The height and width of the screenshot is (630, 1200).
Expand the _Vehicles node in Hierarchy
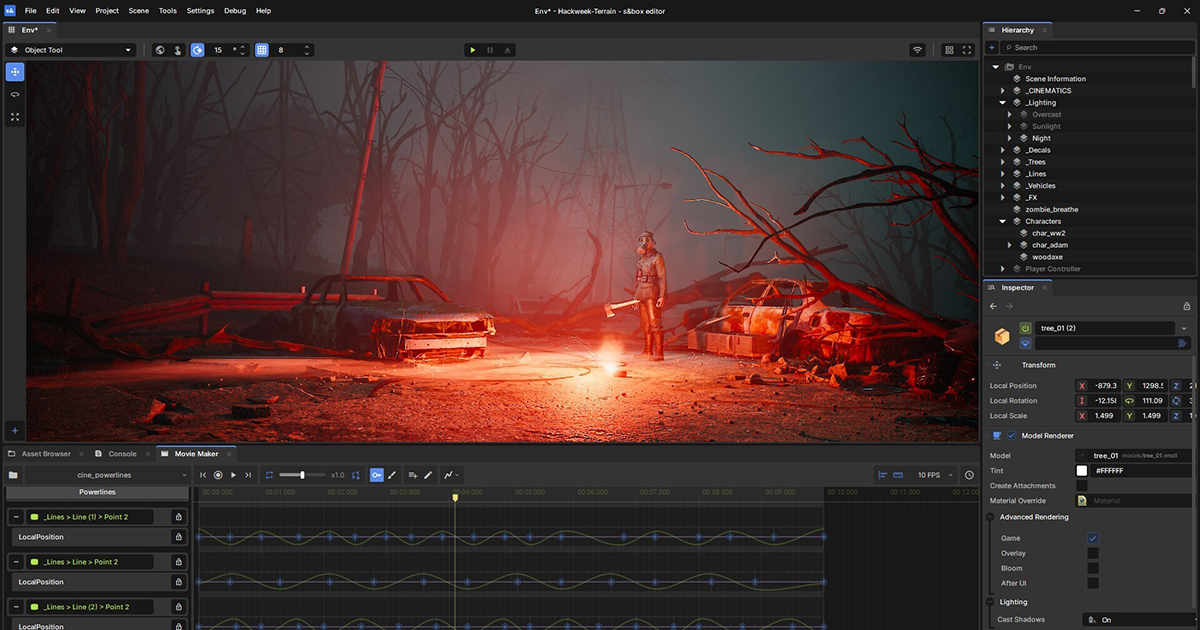[x=1003, y=186]
